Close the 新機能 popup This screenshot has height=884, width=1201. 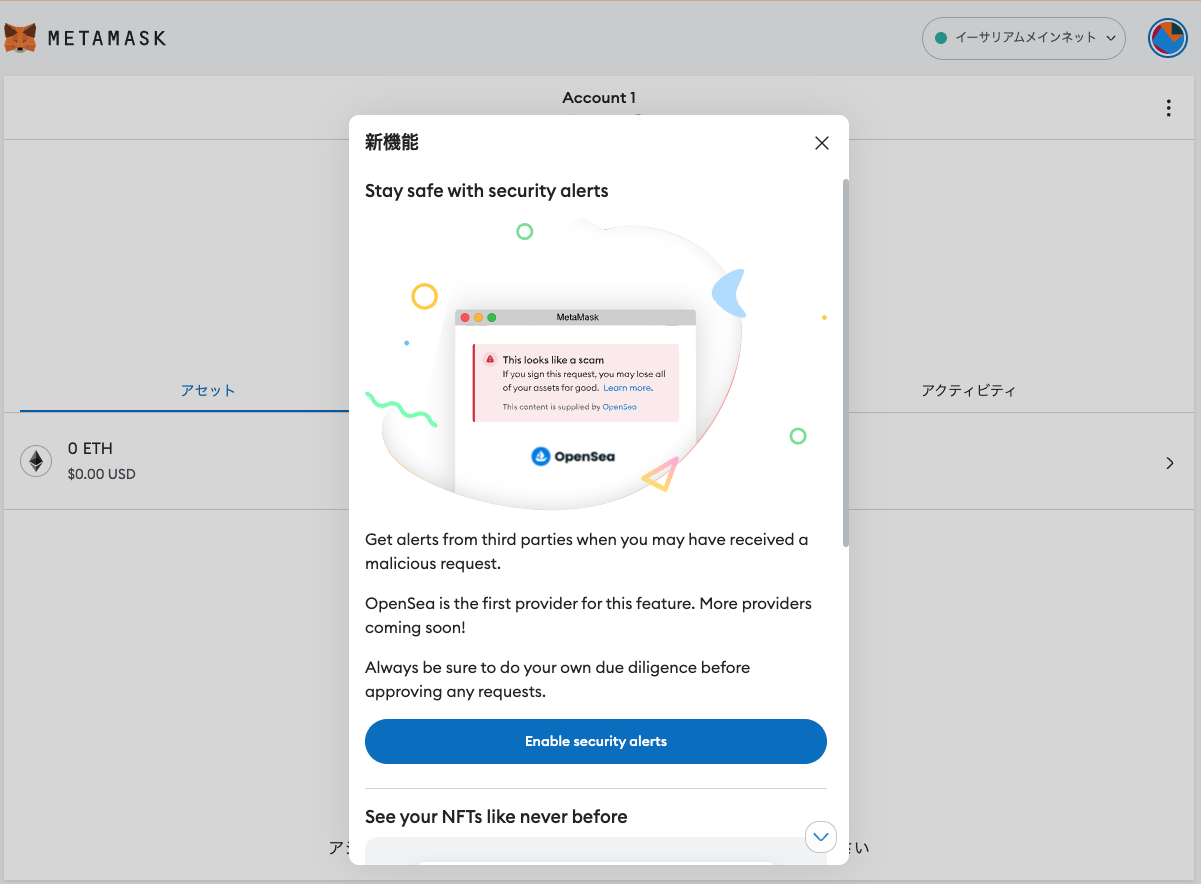point(822,143)
